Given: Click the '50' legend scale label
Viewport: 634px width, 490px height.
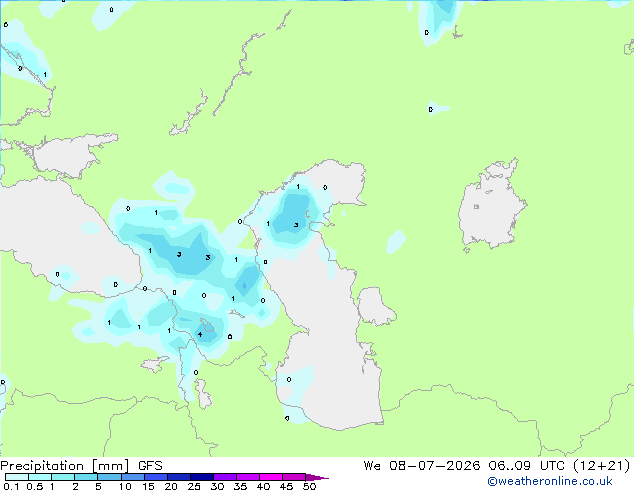Looking at the screenshot, I should coord(309,486).
